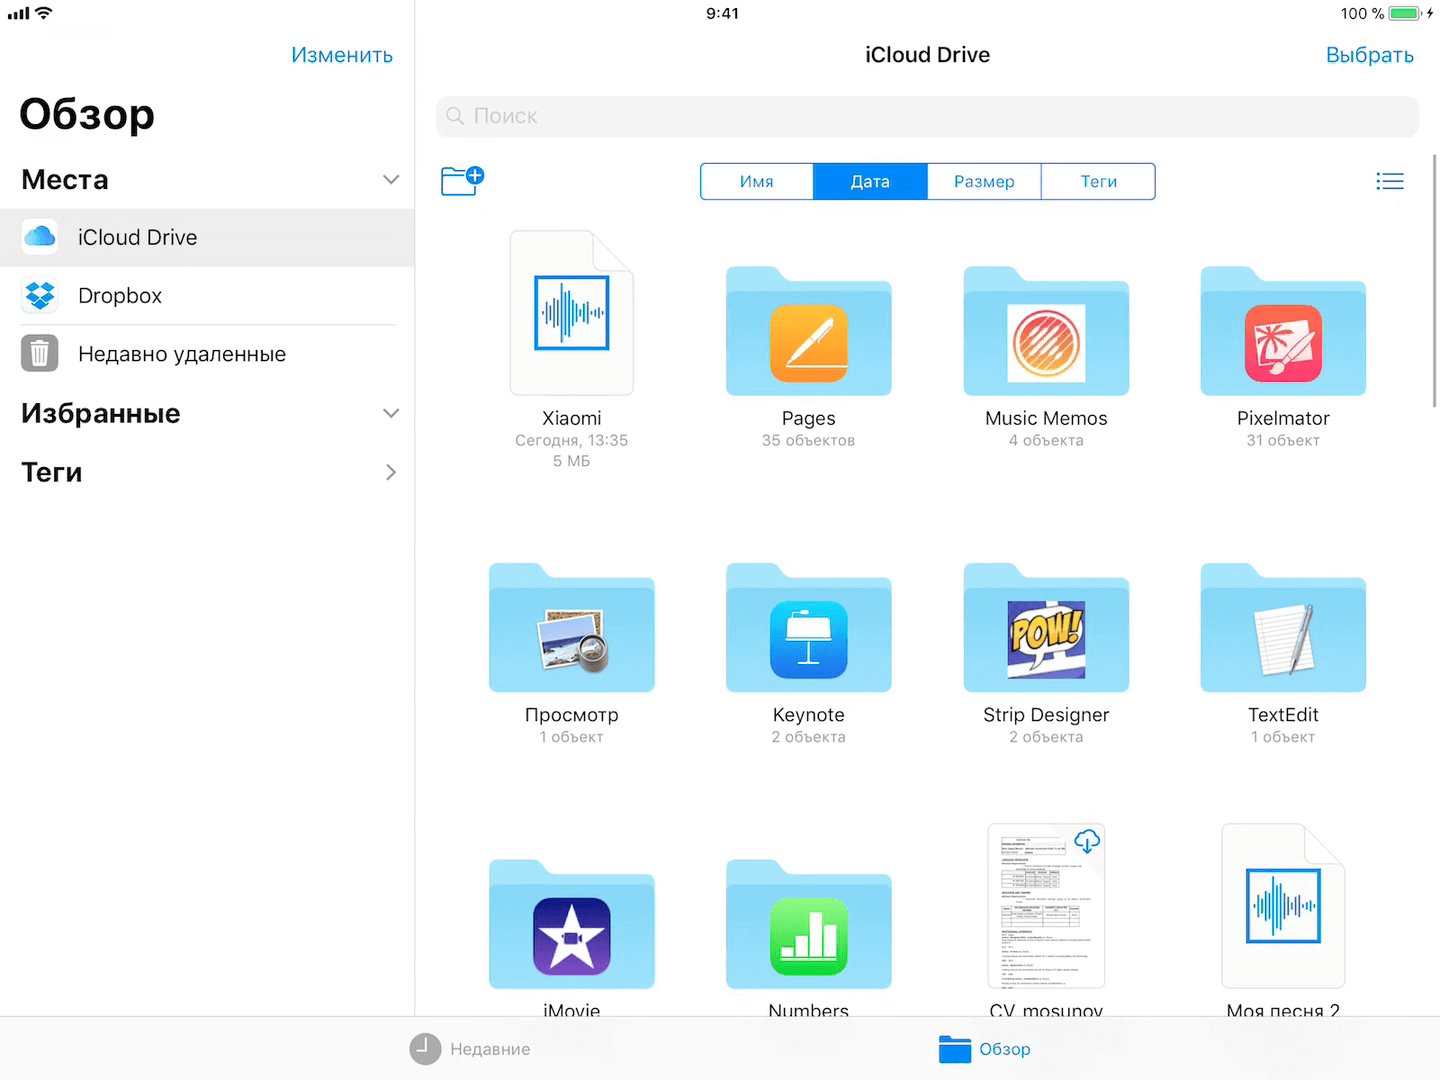Open the Pages folder

(808, 331)
